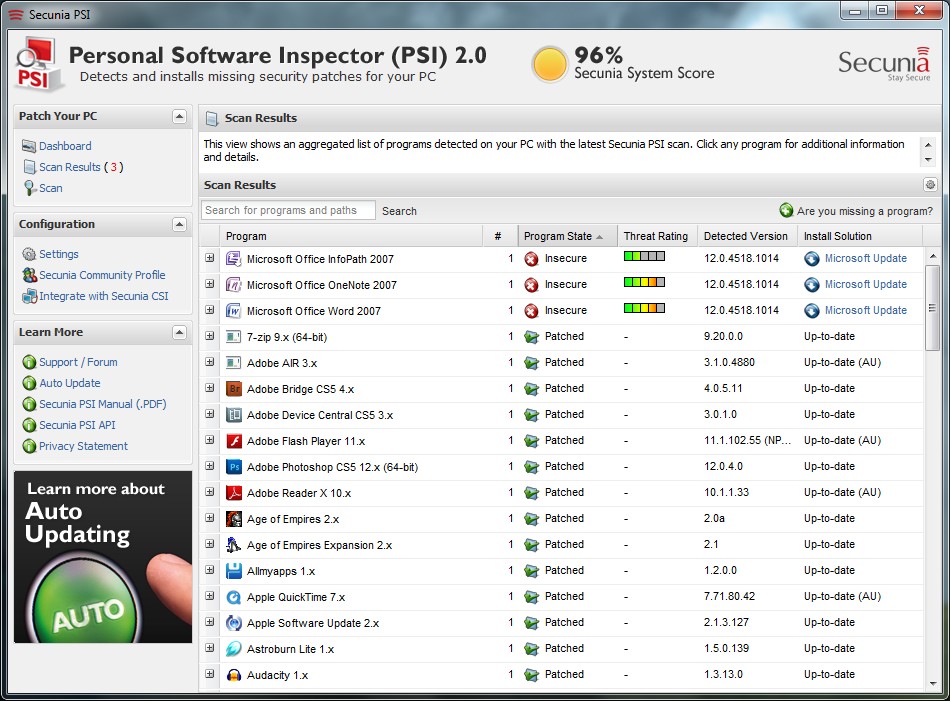Click the Auto Updating banner thumbnail
The height and width of the screenshot is (701, 950).
(x=103, y=557)
